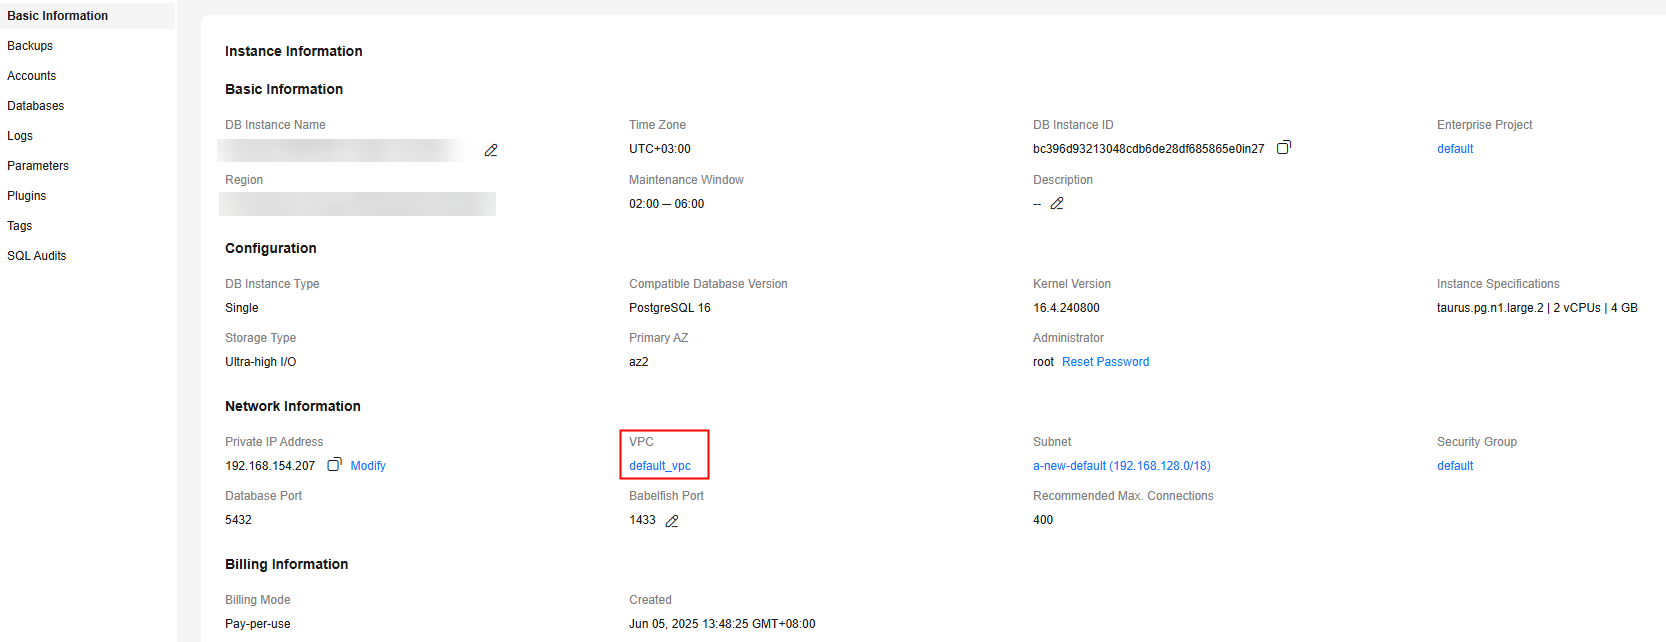Edit the Babelfish Port 1433

[x=672, y=521]
